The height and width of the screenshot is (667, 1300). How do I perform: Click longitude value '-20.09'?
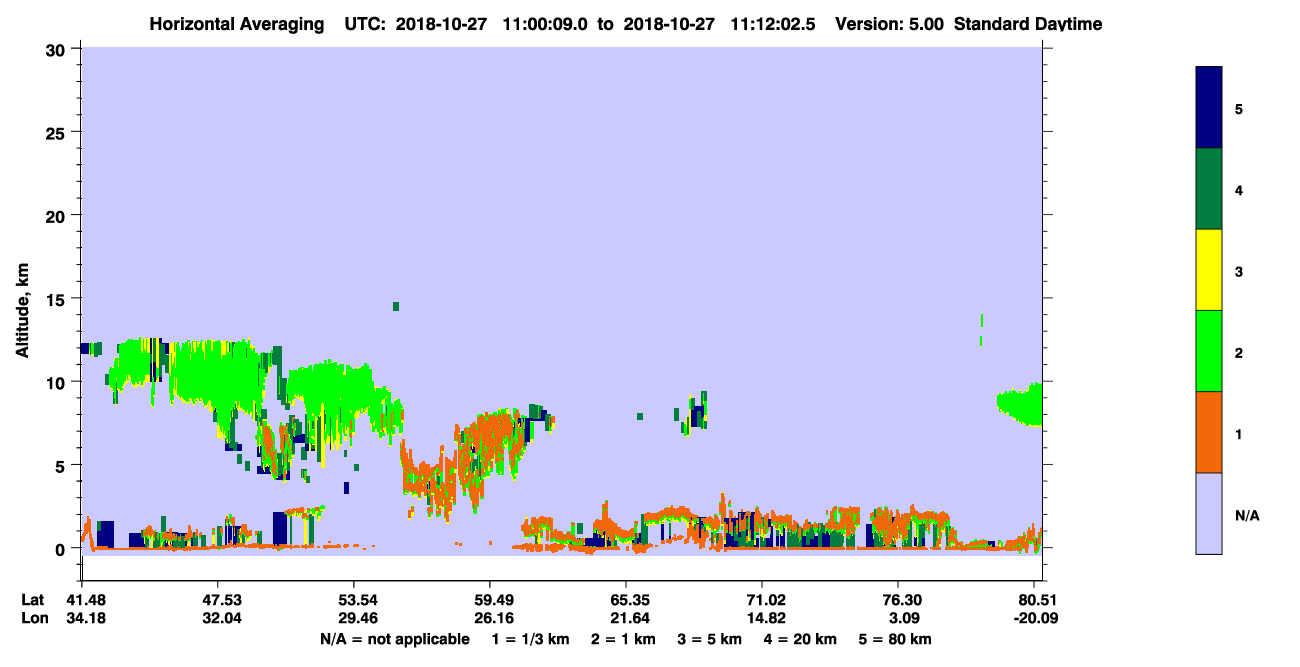[1035, 618]
